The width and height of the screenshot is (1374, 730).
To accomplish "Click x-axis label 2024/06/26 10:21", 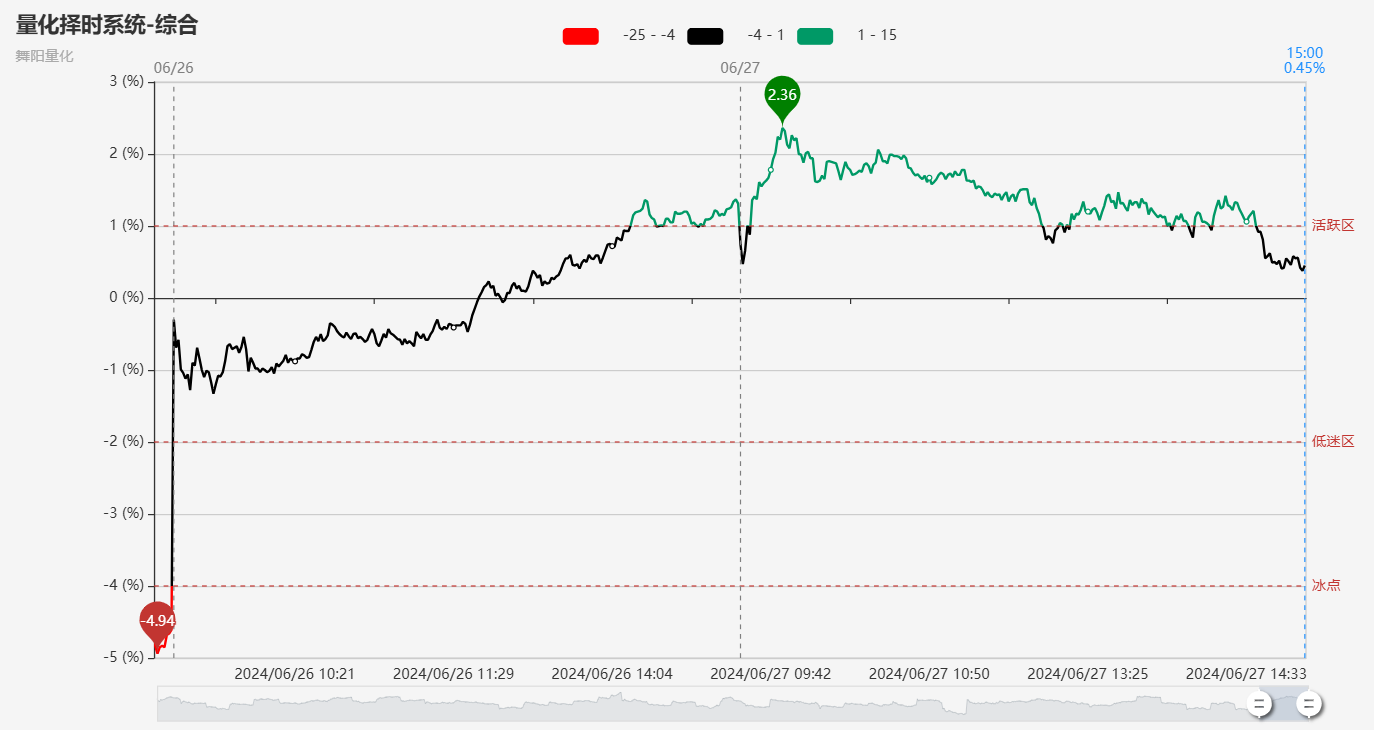I will tap(294, 674).
